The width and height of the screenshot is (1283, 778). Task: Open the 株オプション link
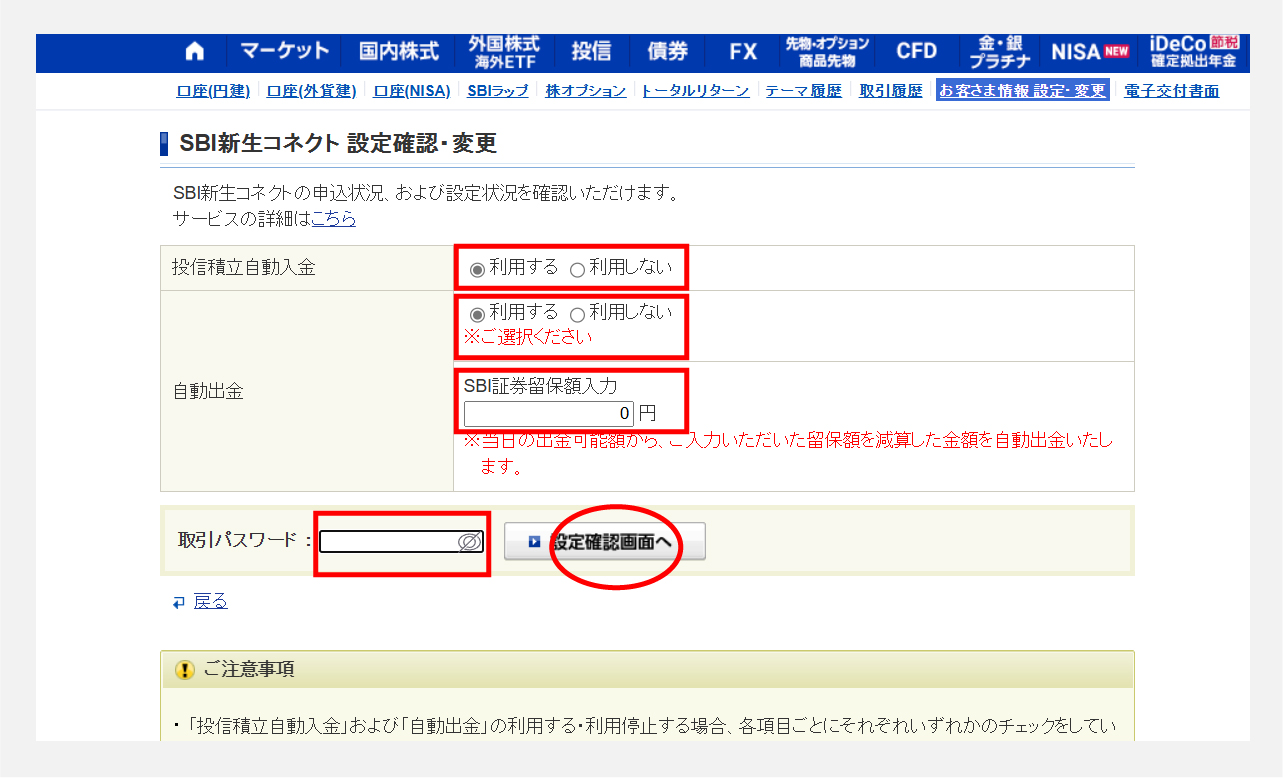(x=586, y=91)
